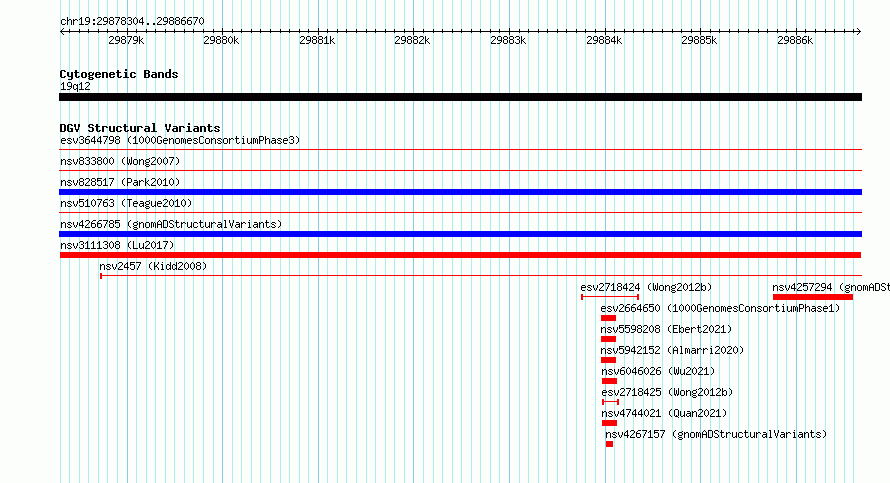Click the 29885k ruler tick label

[x=699, y=40]
